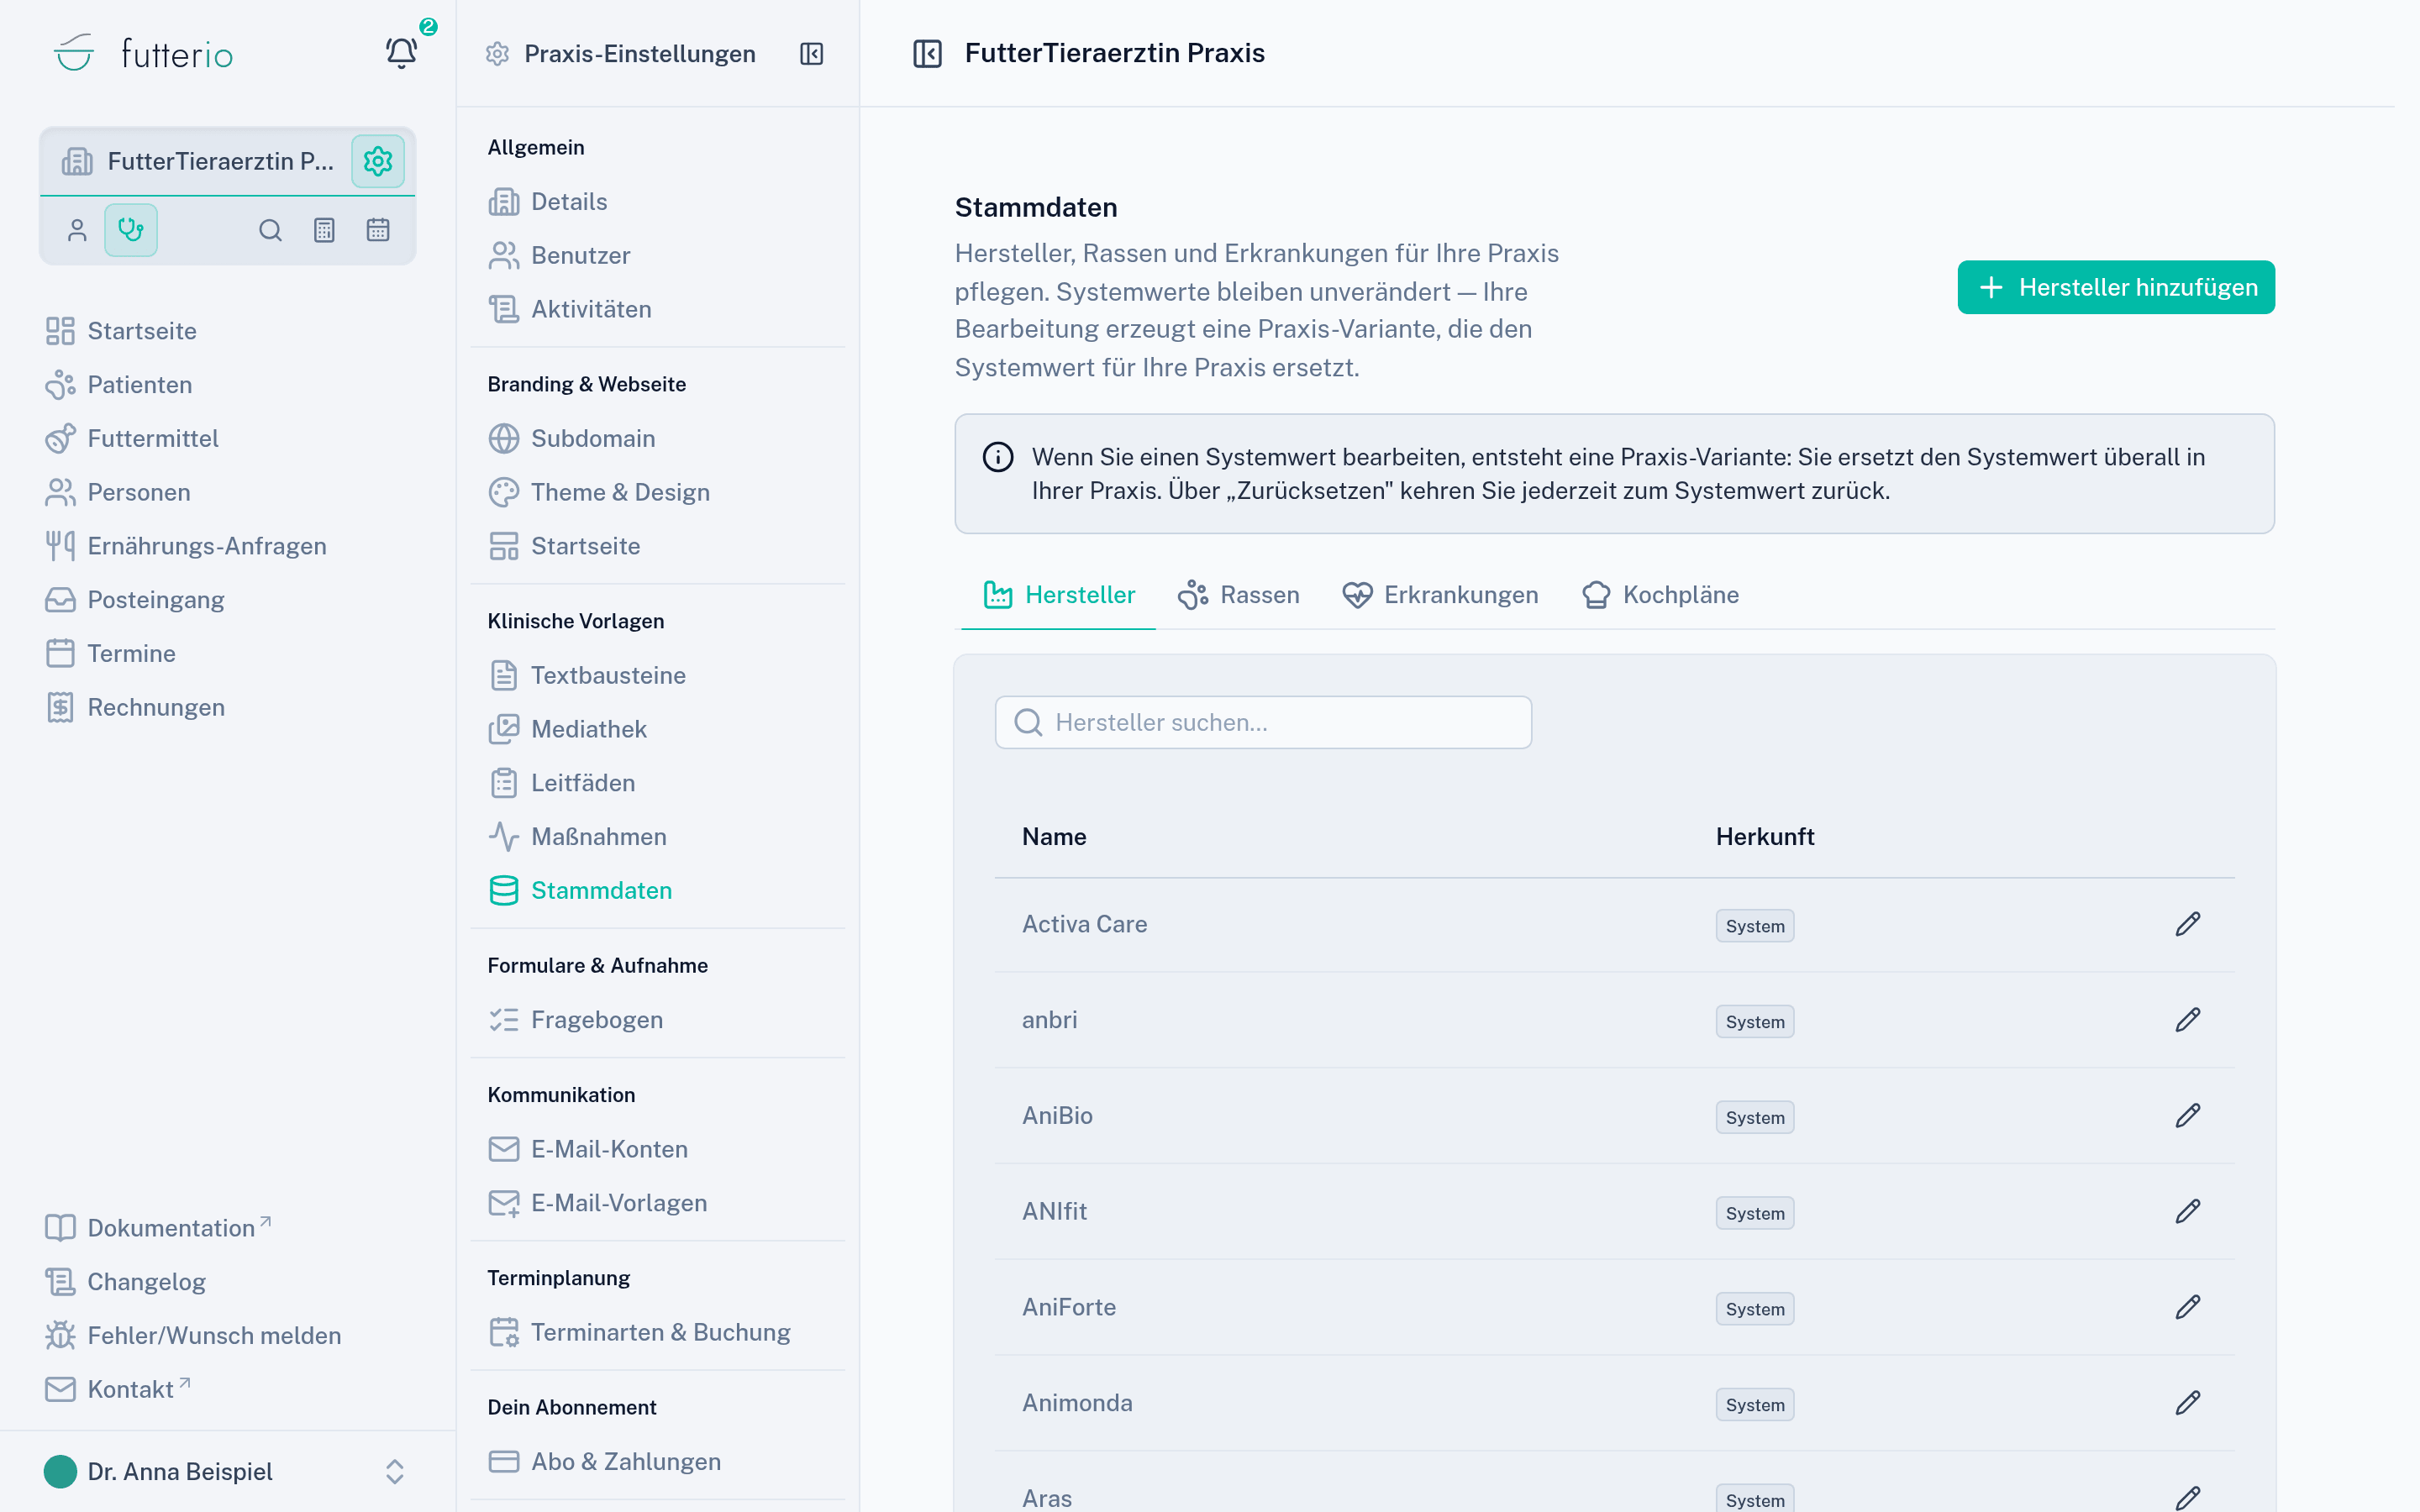The width and height of the screenshot is (2420, 1512).
Task: Open the calendar icon in sidebar toolbar
Action: (x=378, y=230)
